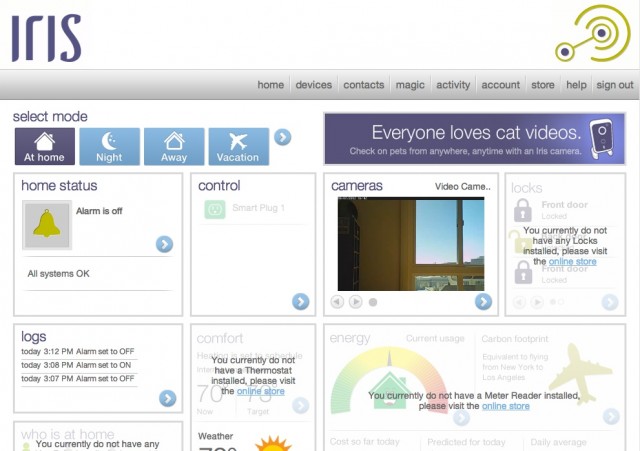Click the logs heading
This screenshot has height=451, width=640.
coord(33,337)
